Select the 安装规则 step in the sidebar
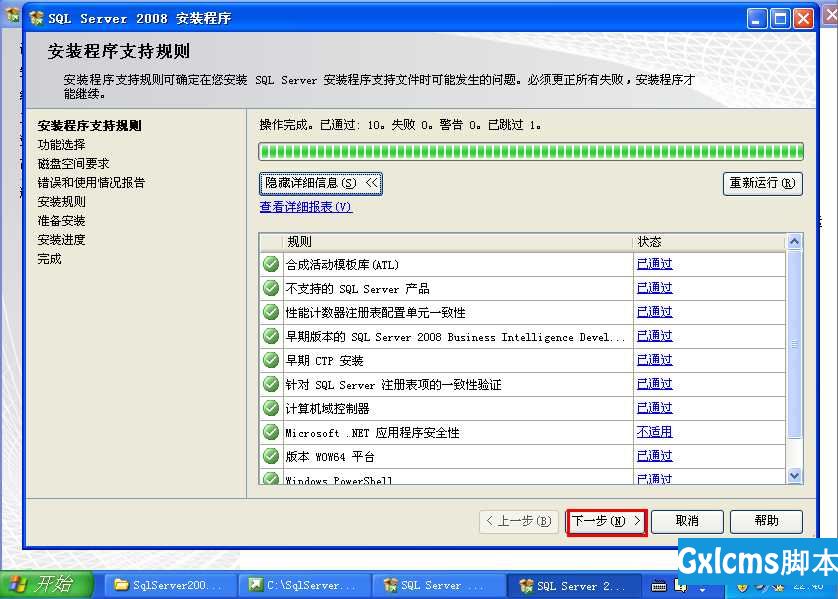Viewport: 838px width, 599px height. point(61,202)
